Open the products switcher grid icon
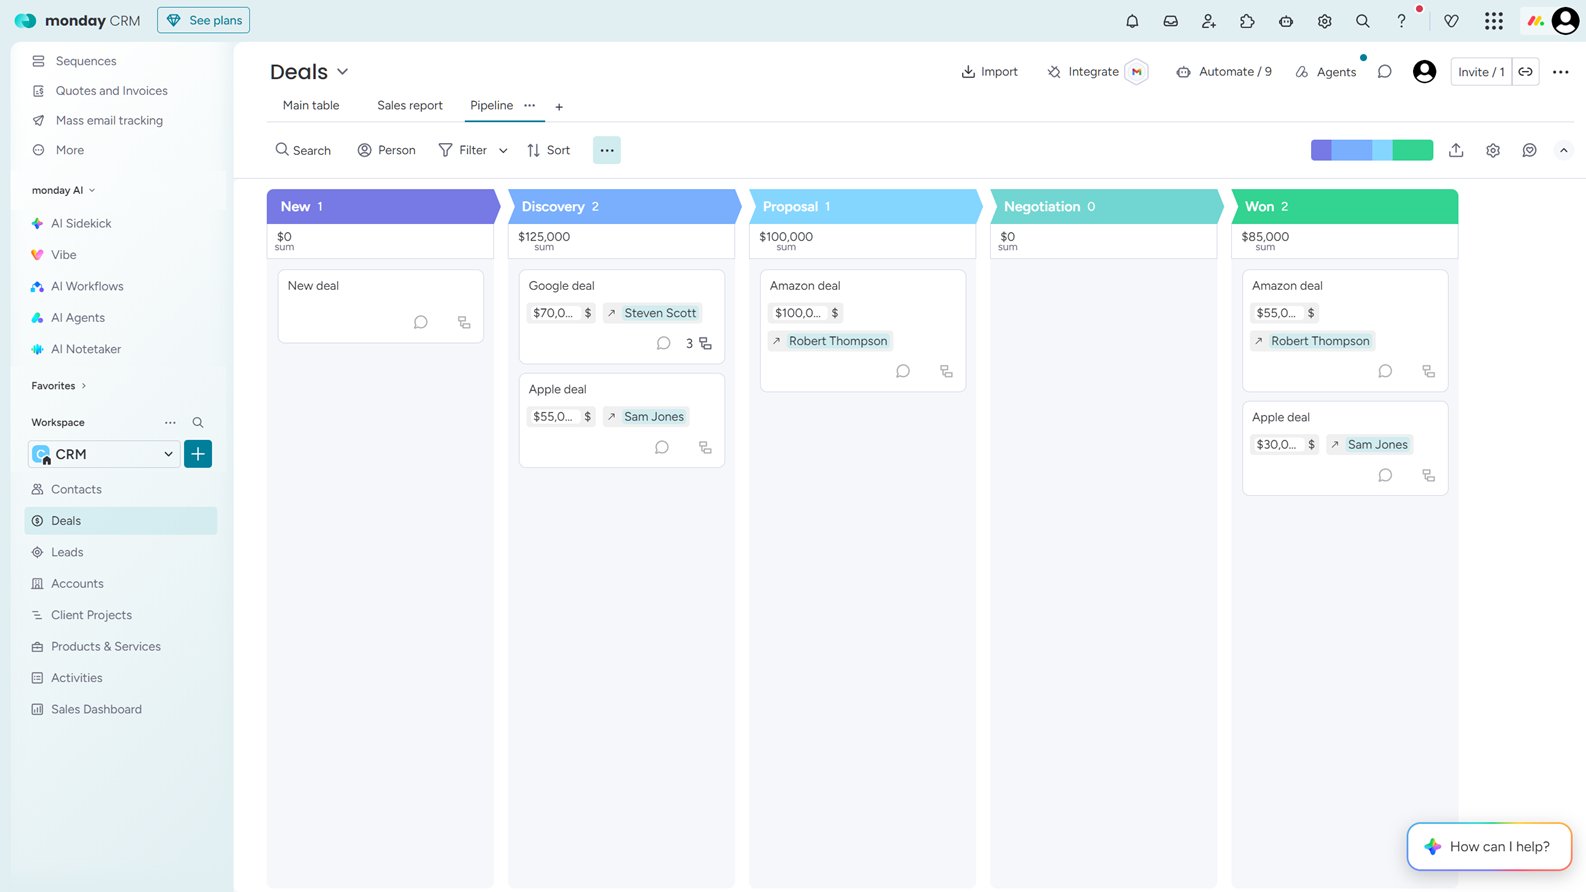Viewport: 1586px width, 892px height. (x=1494, y=21)
